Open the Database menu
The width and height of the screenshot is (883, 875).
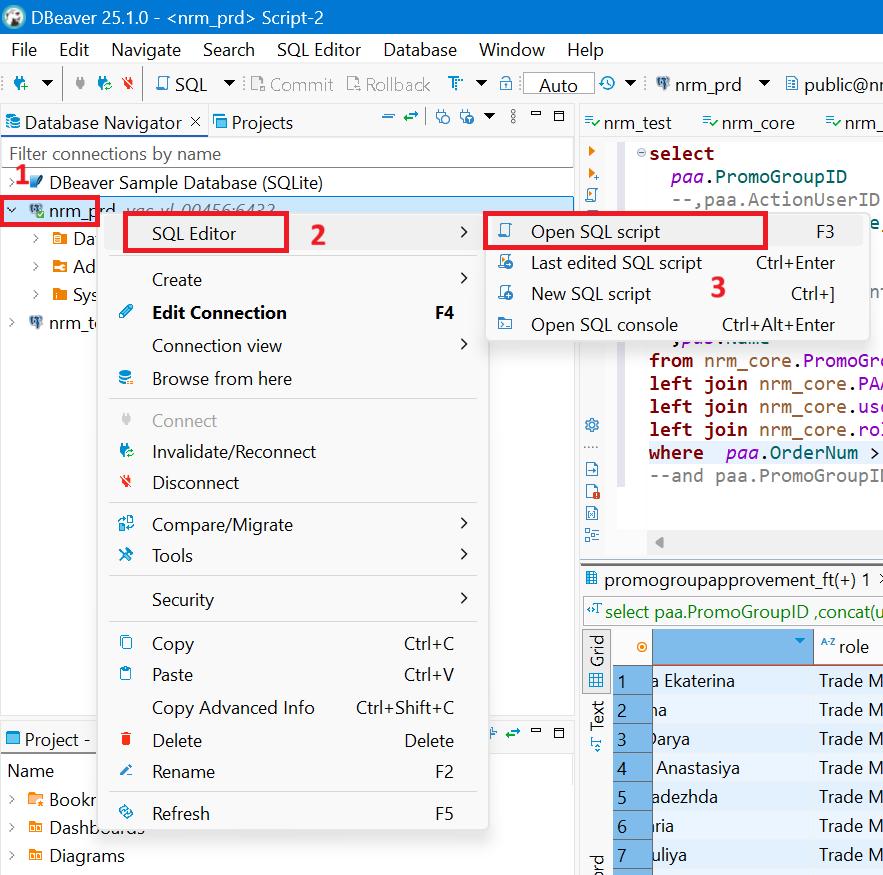click(x=420, y=50)
